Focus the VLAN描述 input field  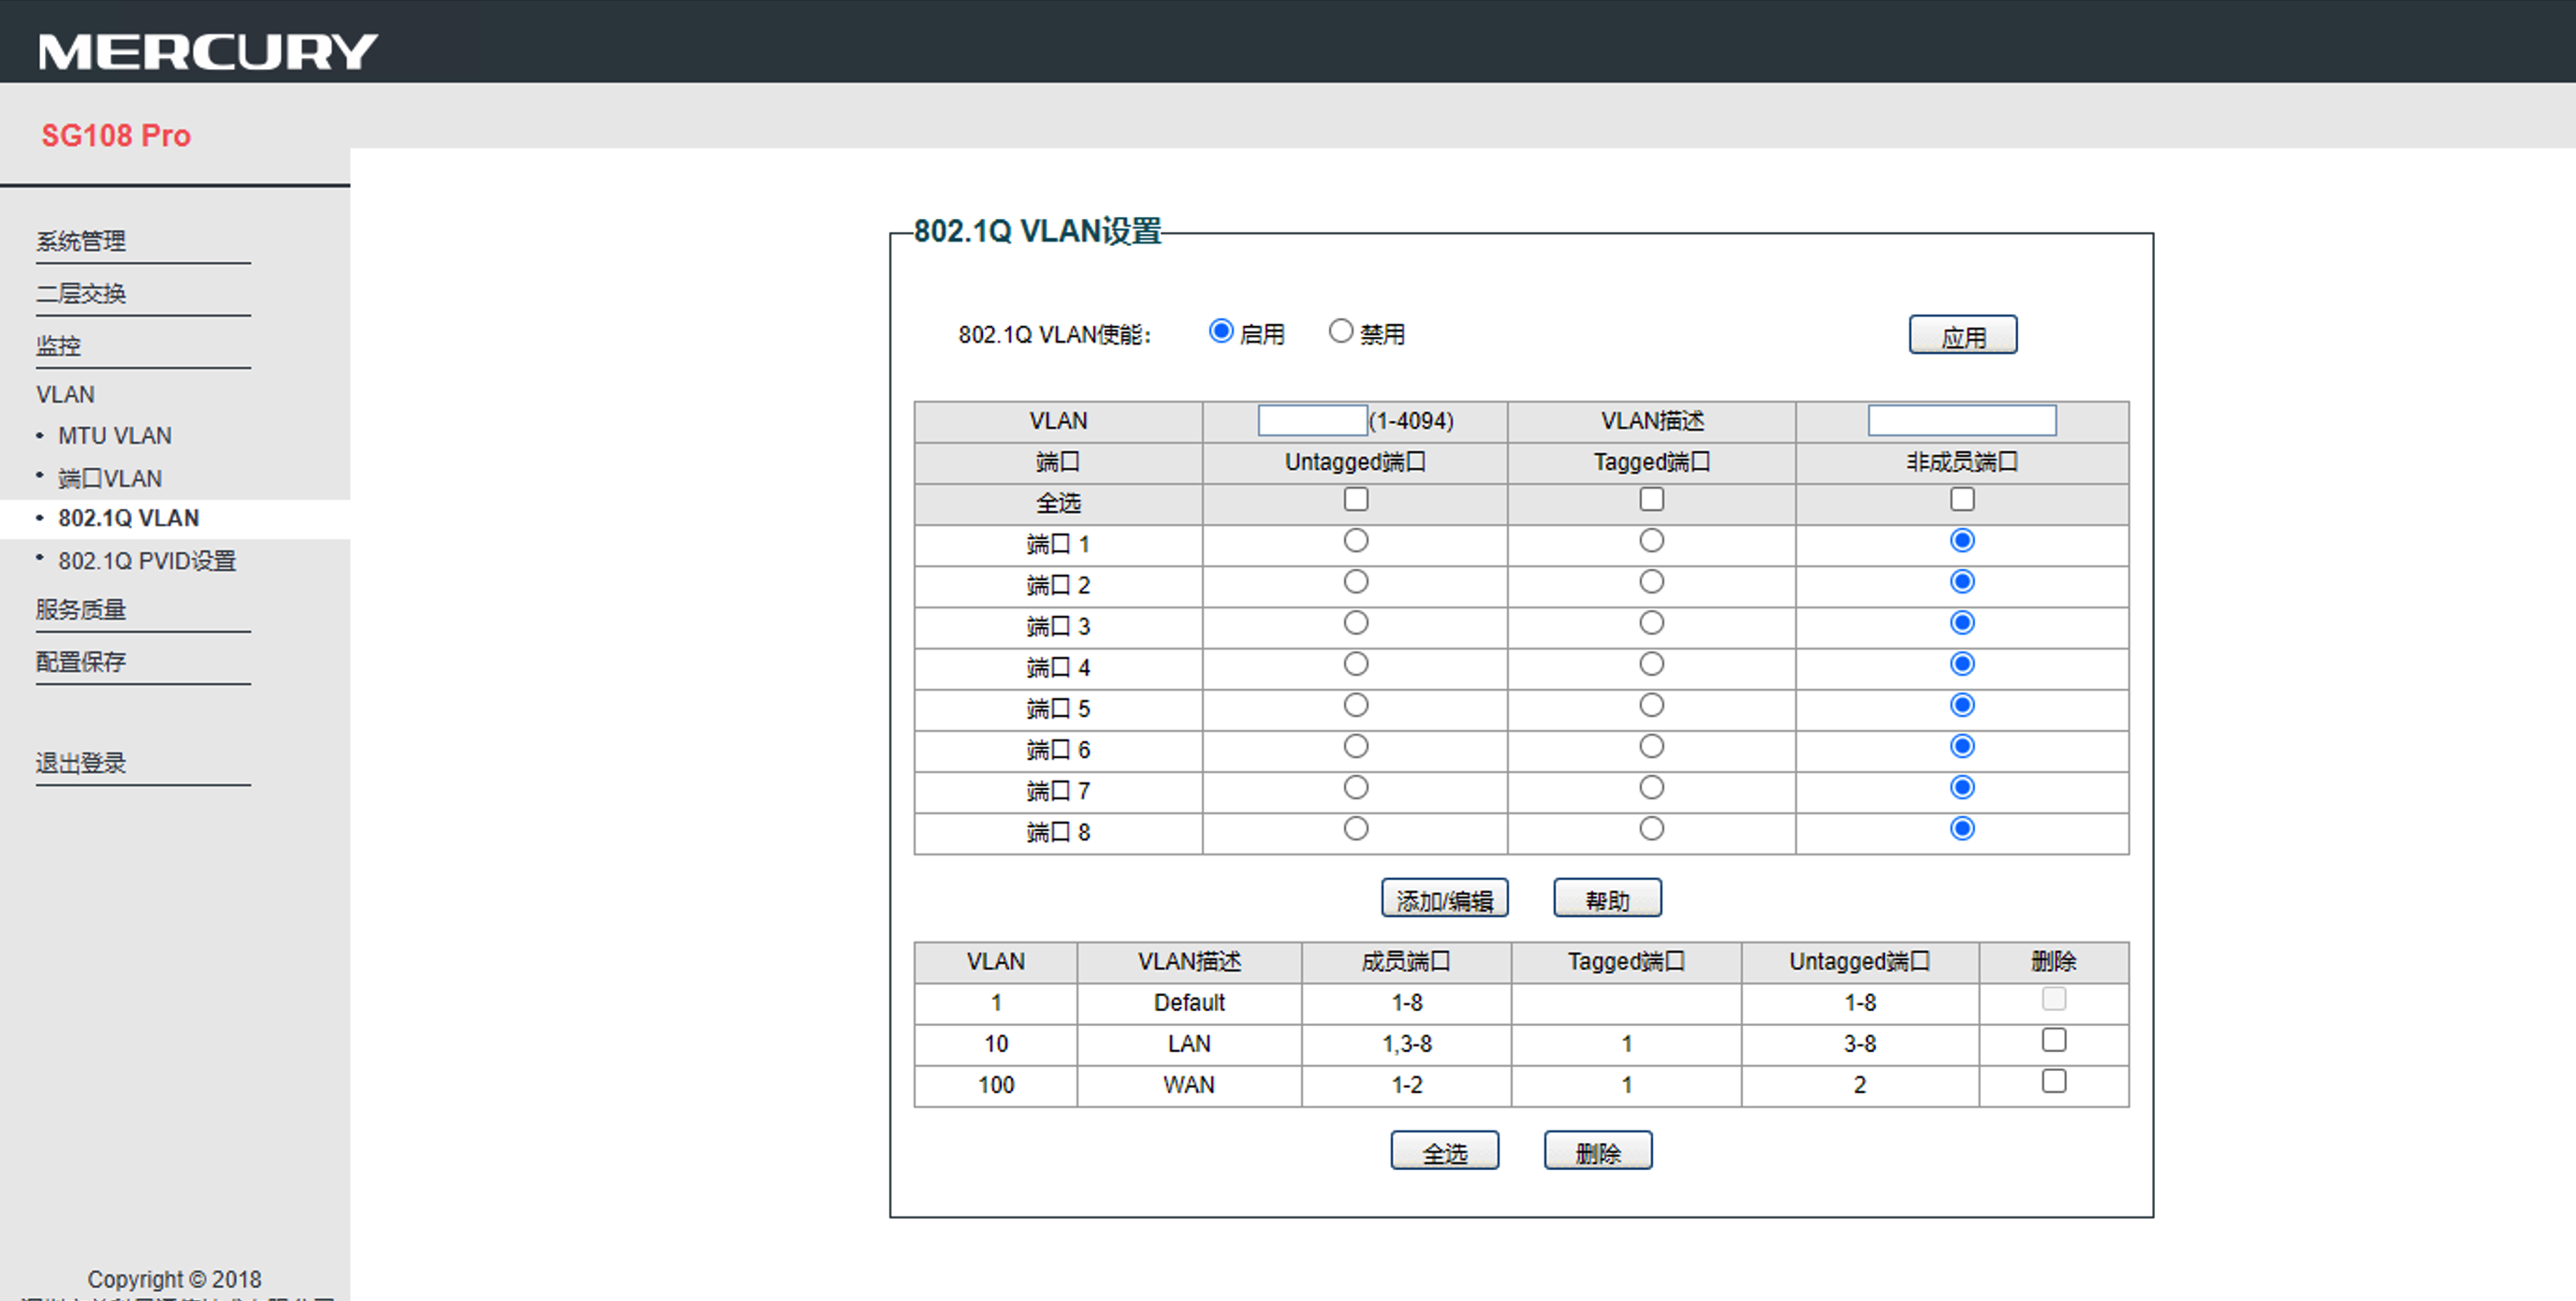[x=1962, y=420]
